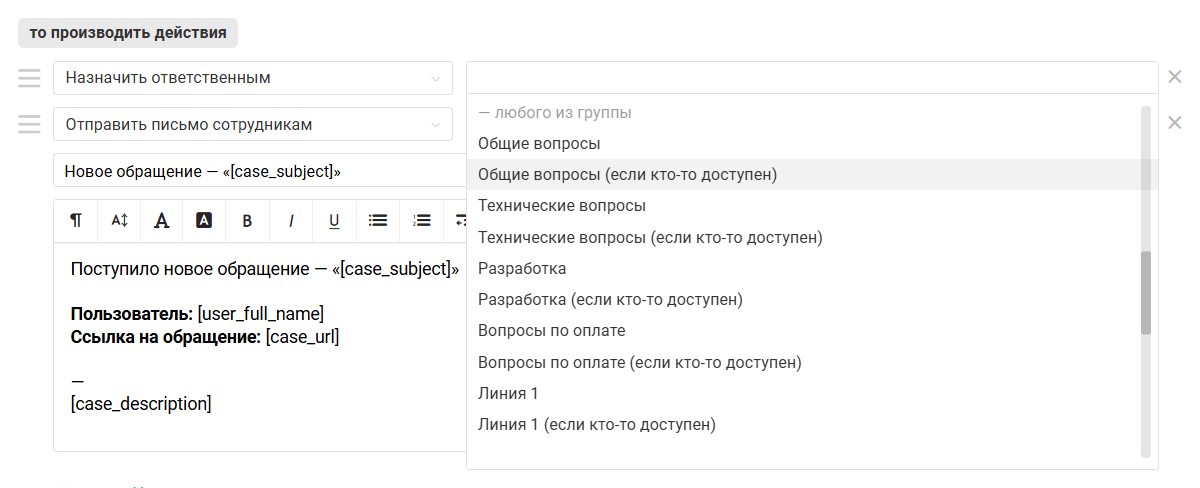Click the text background color icon
The width and height of the screenshot is (1200, 488).
(204, 221)
